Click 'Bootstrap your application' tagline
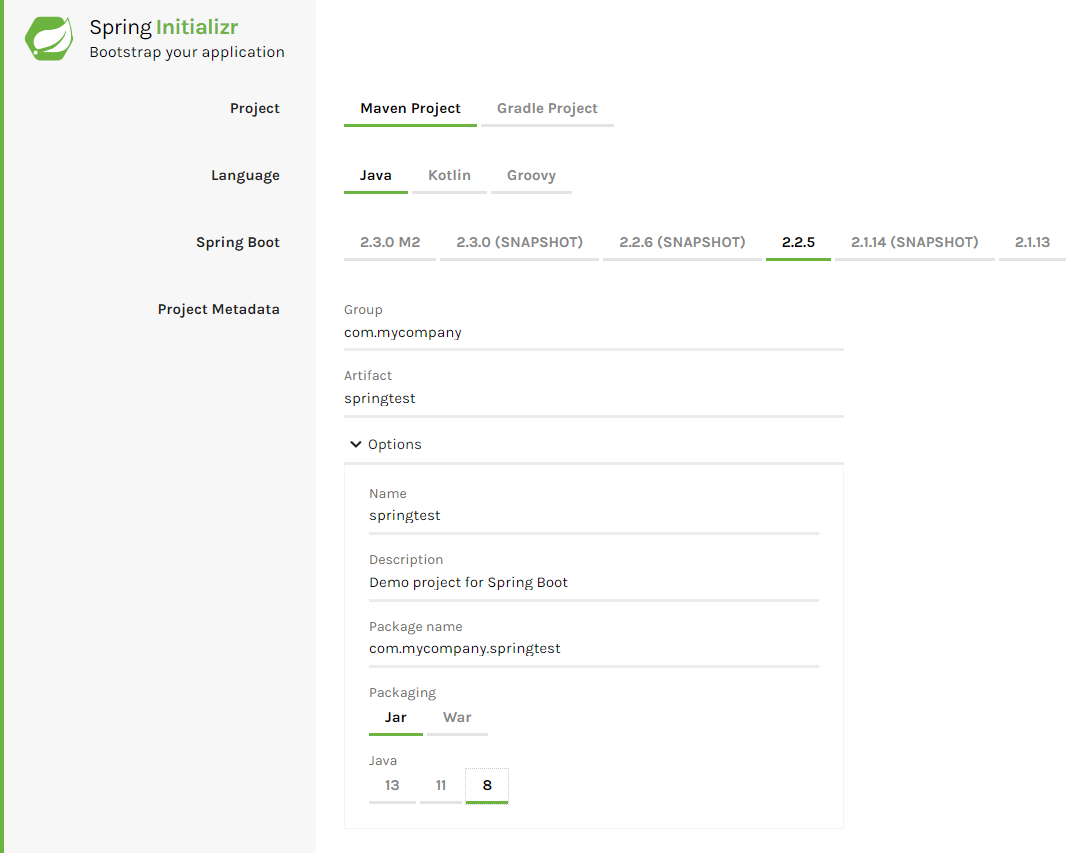The image size is (1081, 853). (x=187, y=52)
